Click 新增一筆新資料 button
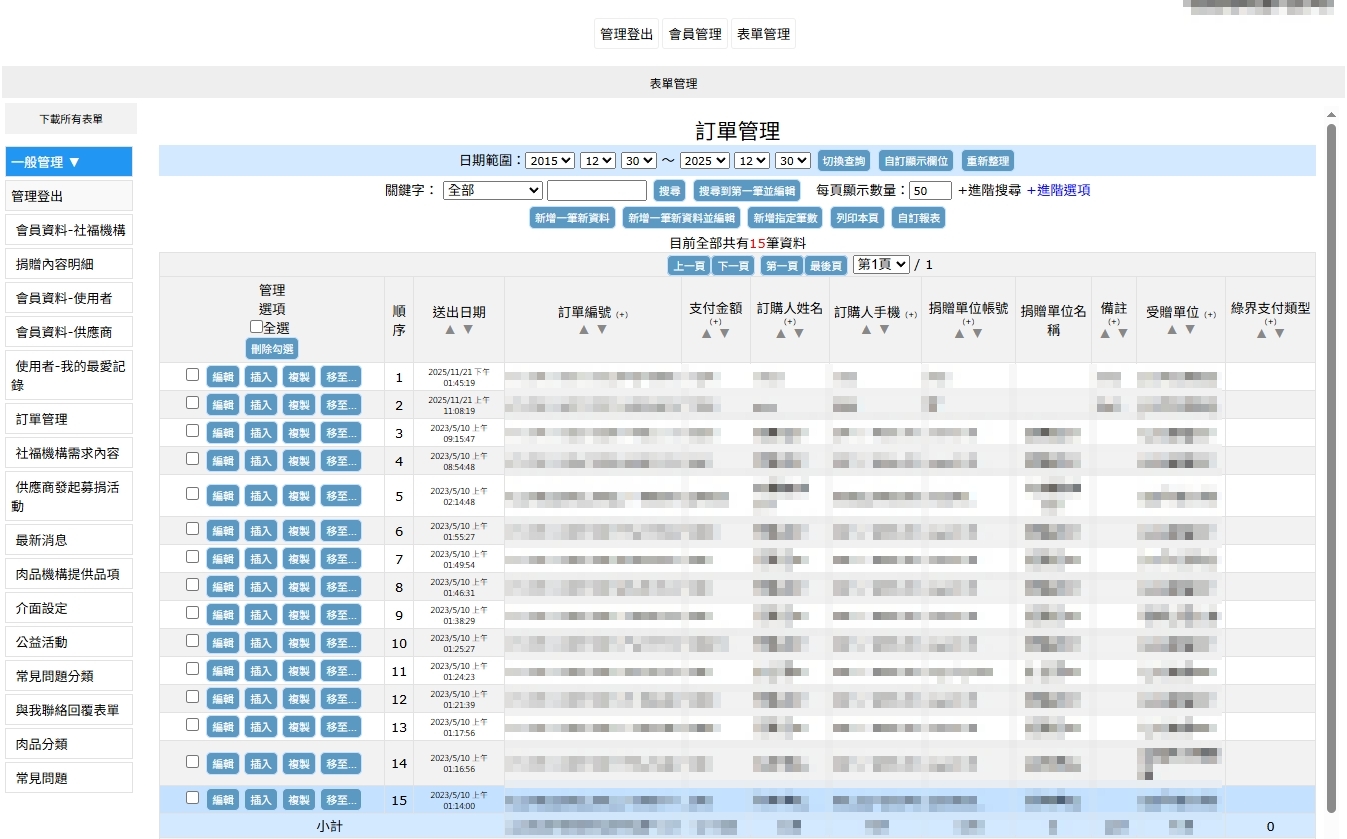This screenshot has height=839, width=1347. 572,218
